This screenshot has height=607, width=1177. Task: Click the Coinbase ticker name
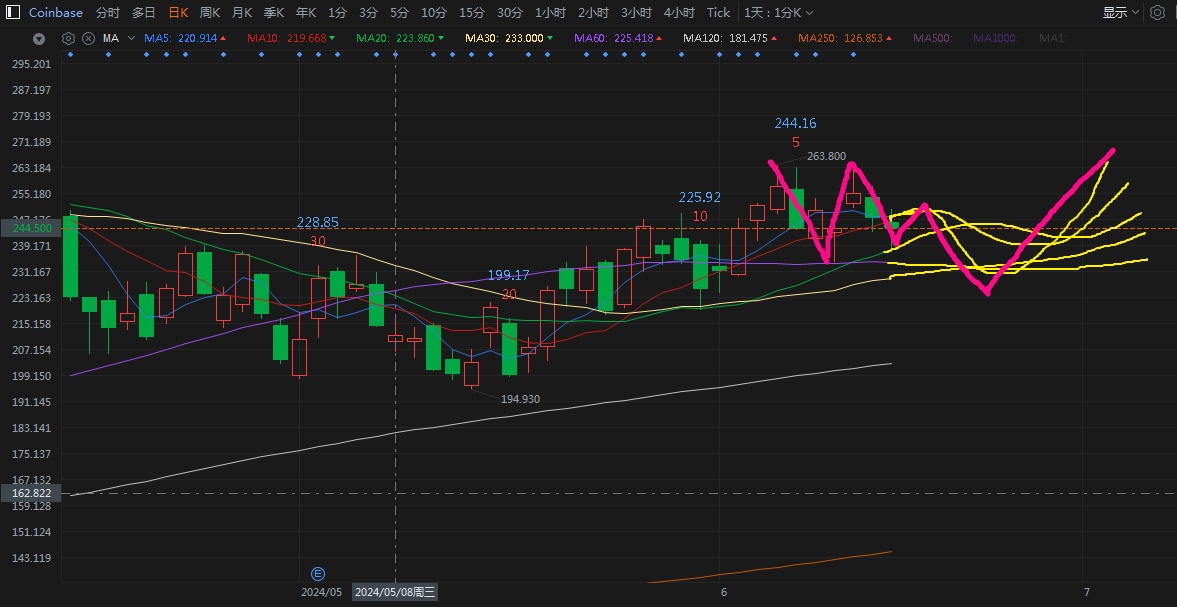pyautogui.click(x=56, y=13)
